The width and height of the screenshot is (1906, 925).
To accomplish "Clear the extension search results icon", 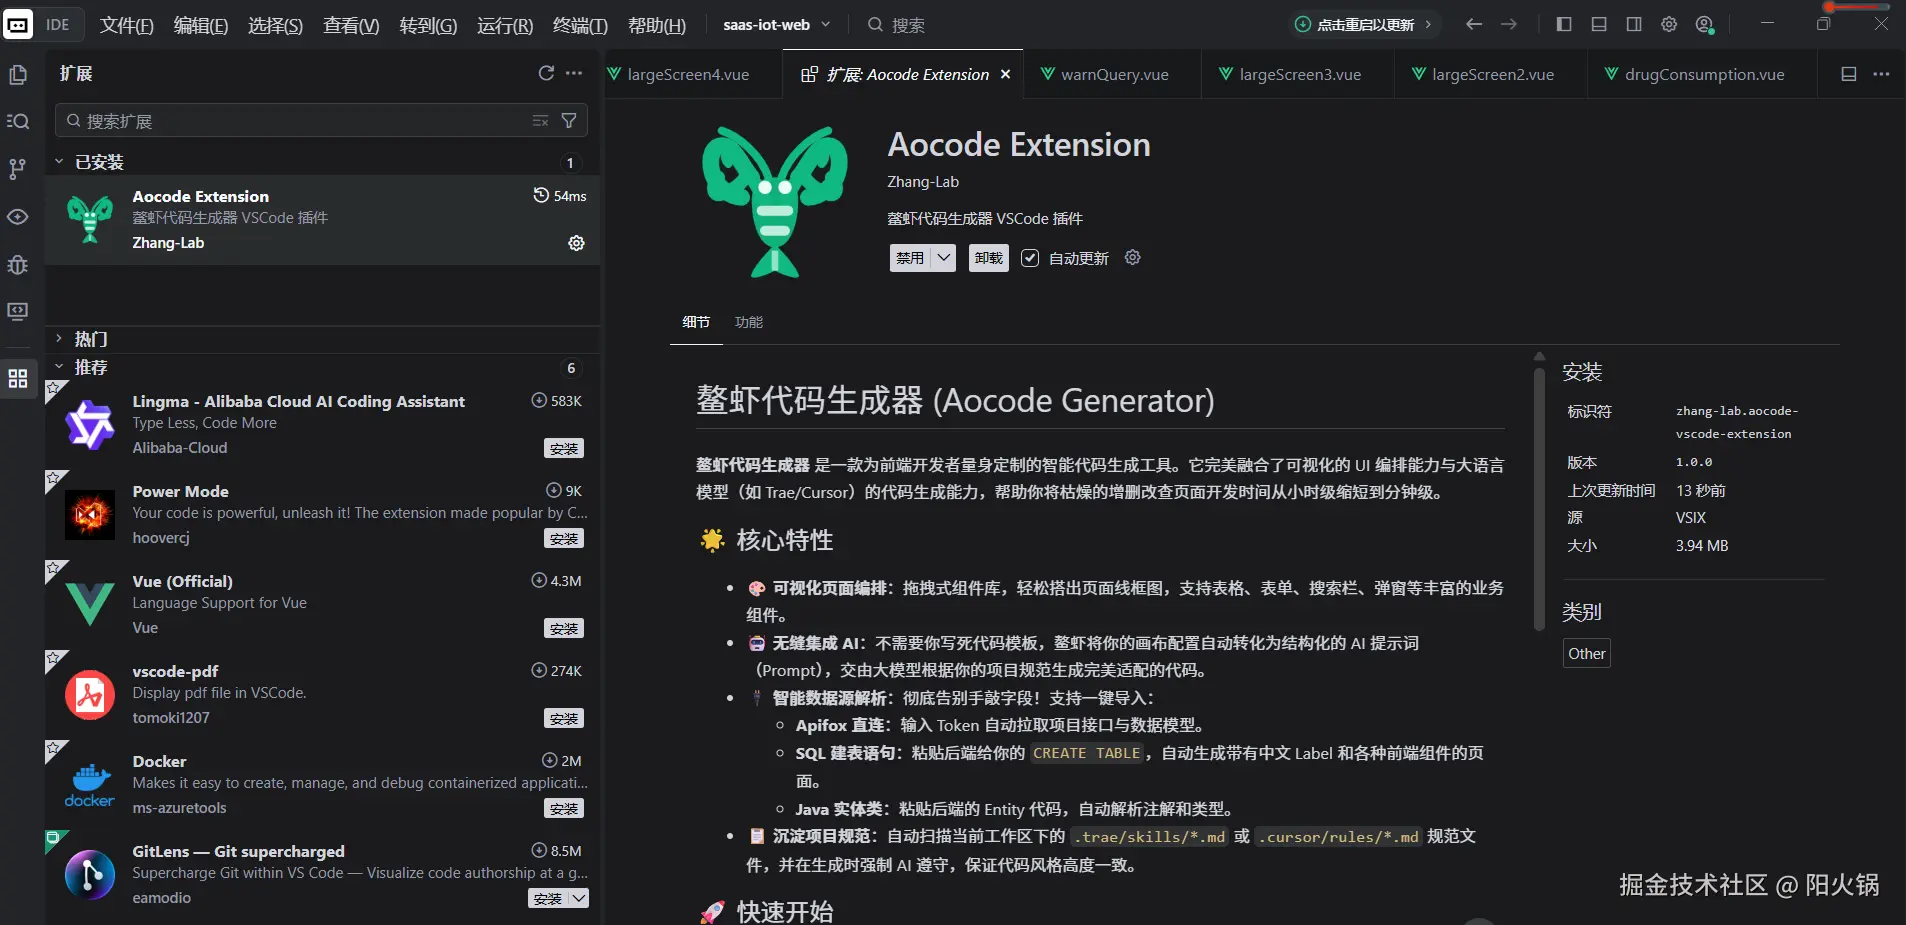I will (x=541, y=121).
